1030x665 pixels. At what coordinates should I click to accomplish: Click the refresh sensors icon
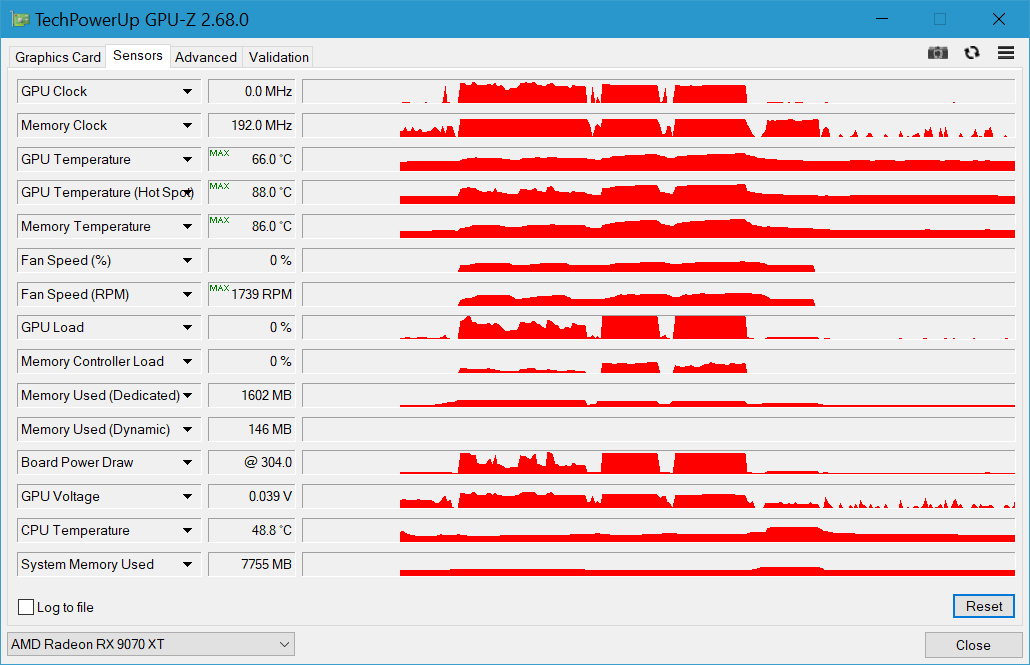pos(972,53)
